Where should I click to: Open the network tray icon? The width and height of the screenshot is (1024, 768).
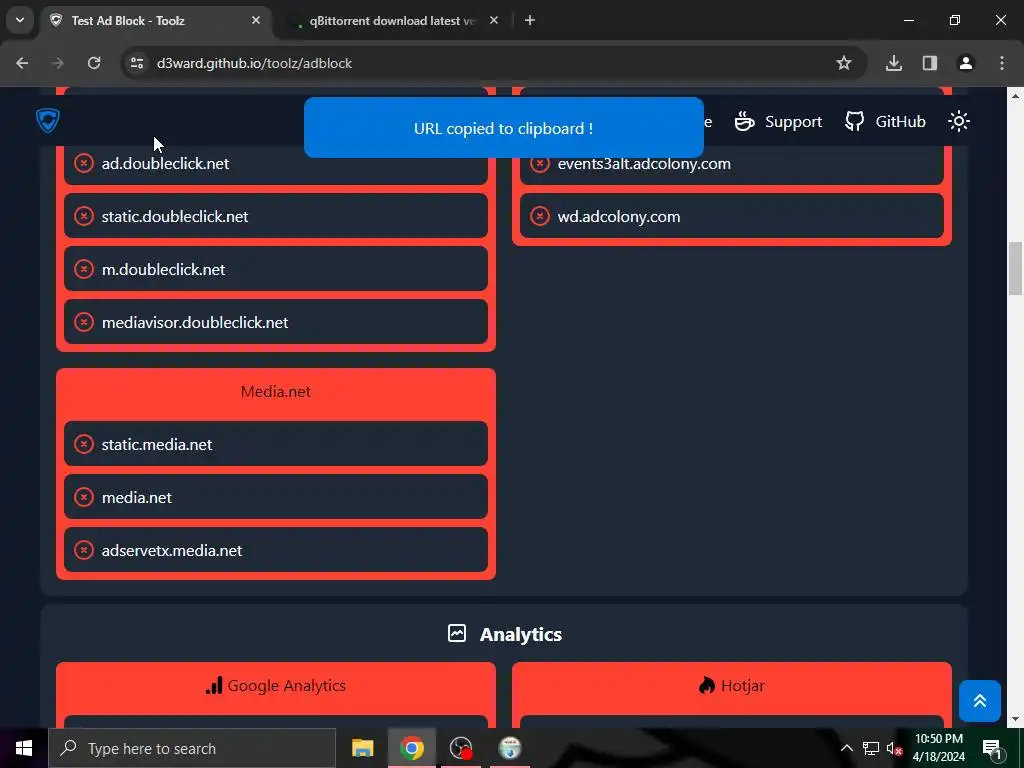[x=871, y=748]
